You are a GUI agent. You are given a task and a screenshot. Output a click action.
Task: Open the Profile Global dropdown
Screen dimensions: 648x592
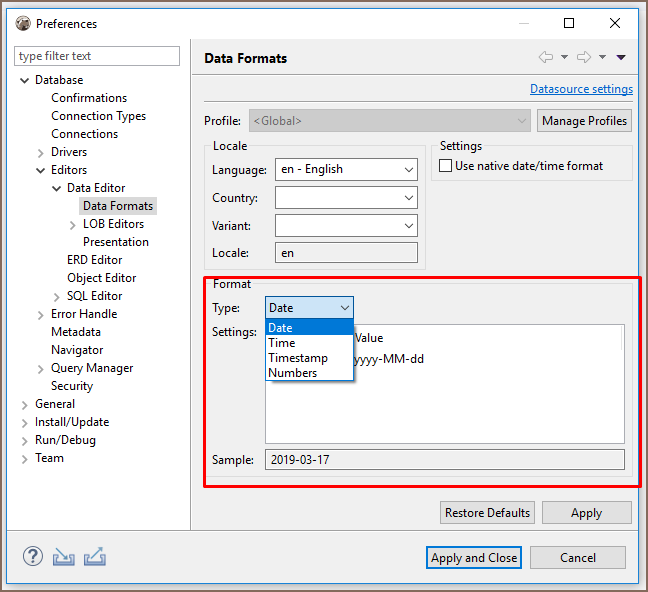pos(390,121)
